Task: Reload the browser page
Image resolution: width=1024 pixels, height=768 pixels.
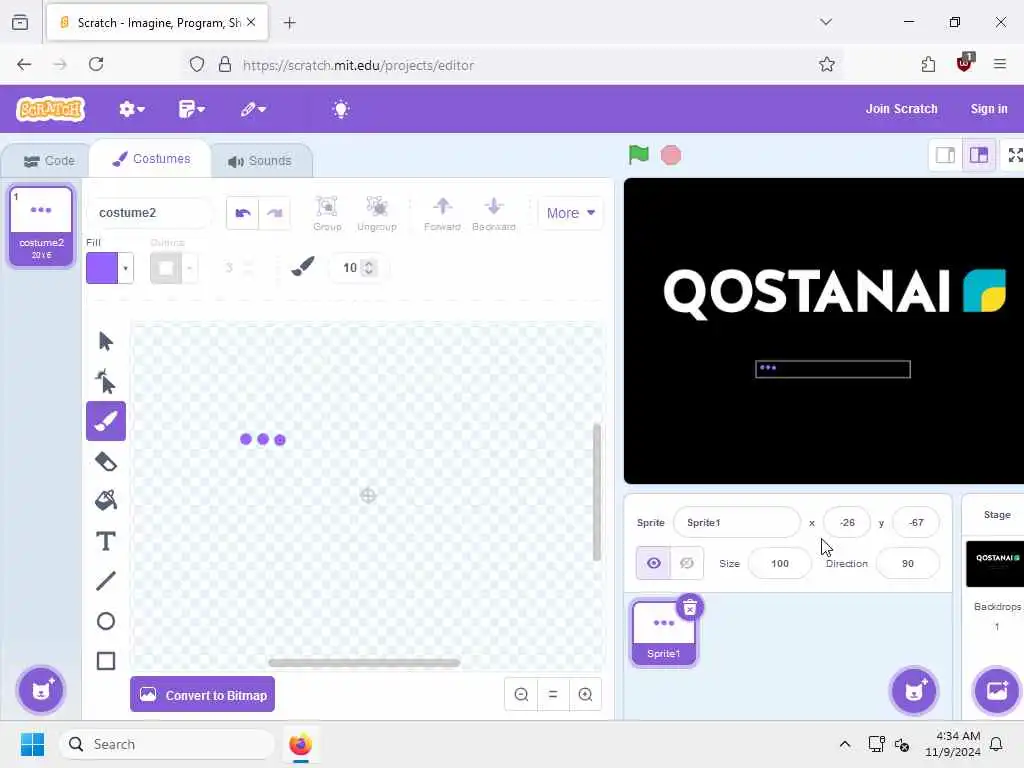Action: [96, 65]
